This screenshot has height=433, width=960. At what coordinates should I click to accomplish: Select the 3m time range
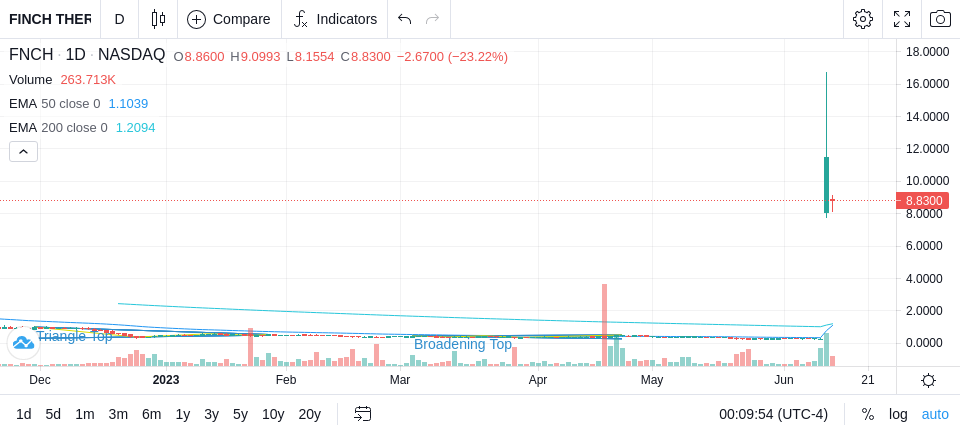pyautogui.click(x=118, y=415)
